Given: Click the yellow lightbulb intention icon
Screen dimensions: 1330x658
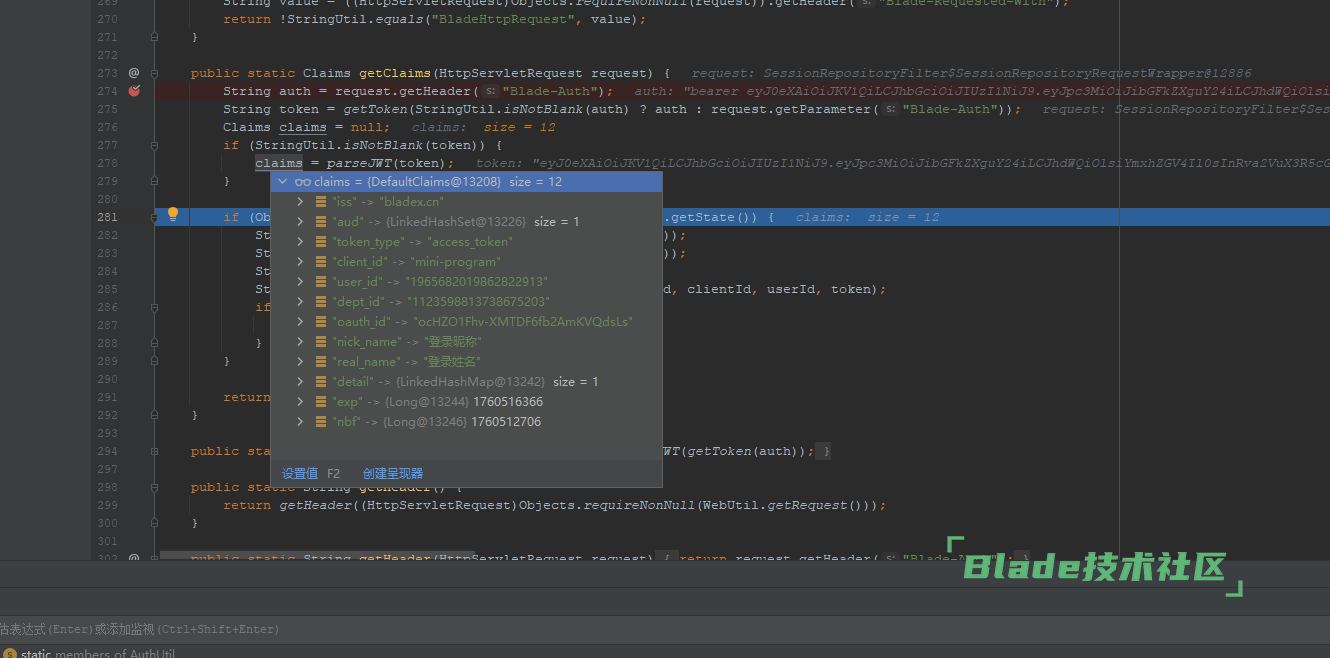Looking at the screenshot, I should 172,214.
